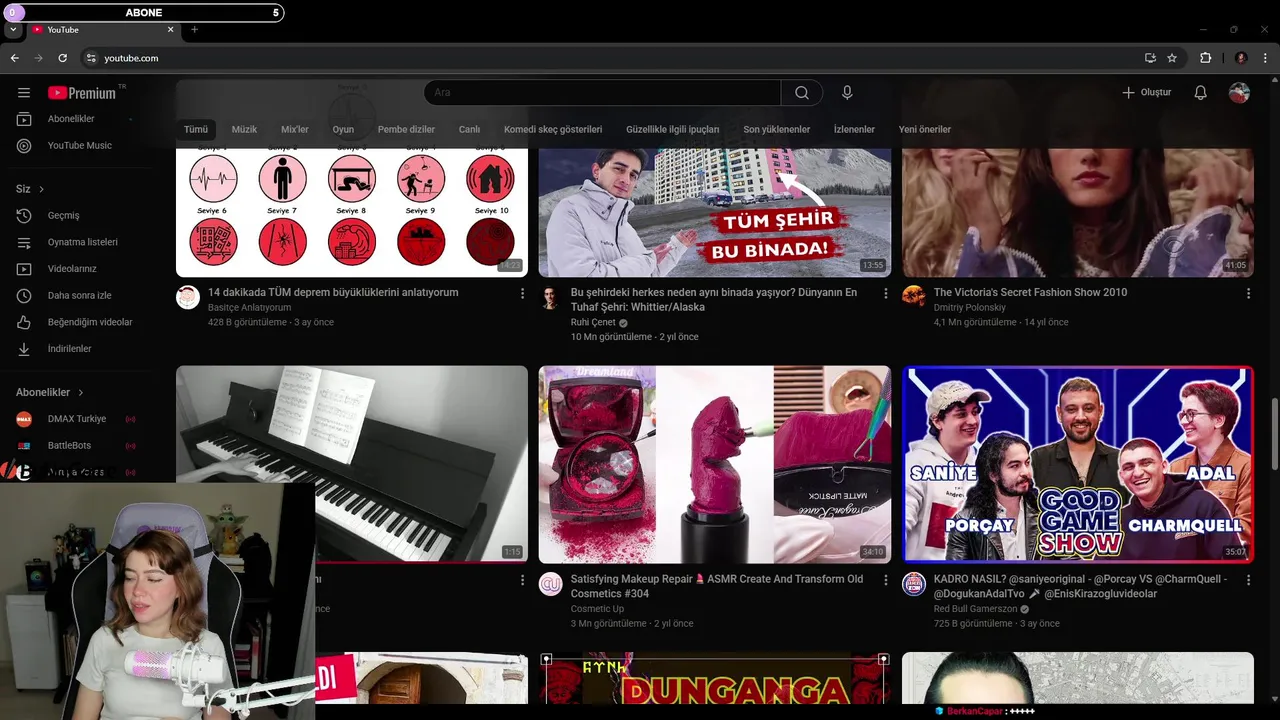Click the Oluştur create button
The width and height of the screenshot is (1280, 720).
click(x=1146, y=93)
